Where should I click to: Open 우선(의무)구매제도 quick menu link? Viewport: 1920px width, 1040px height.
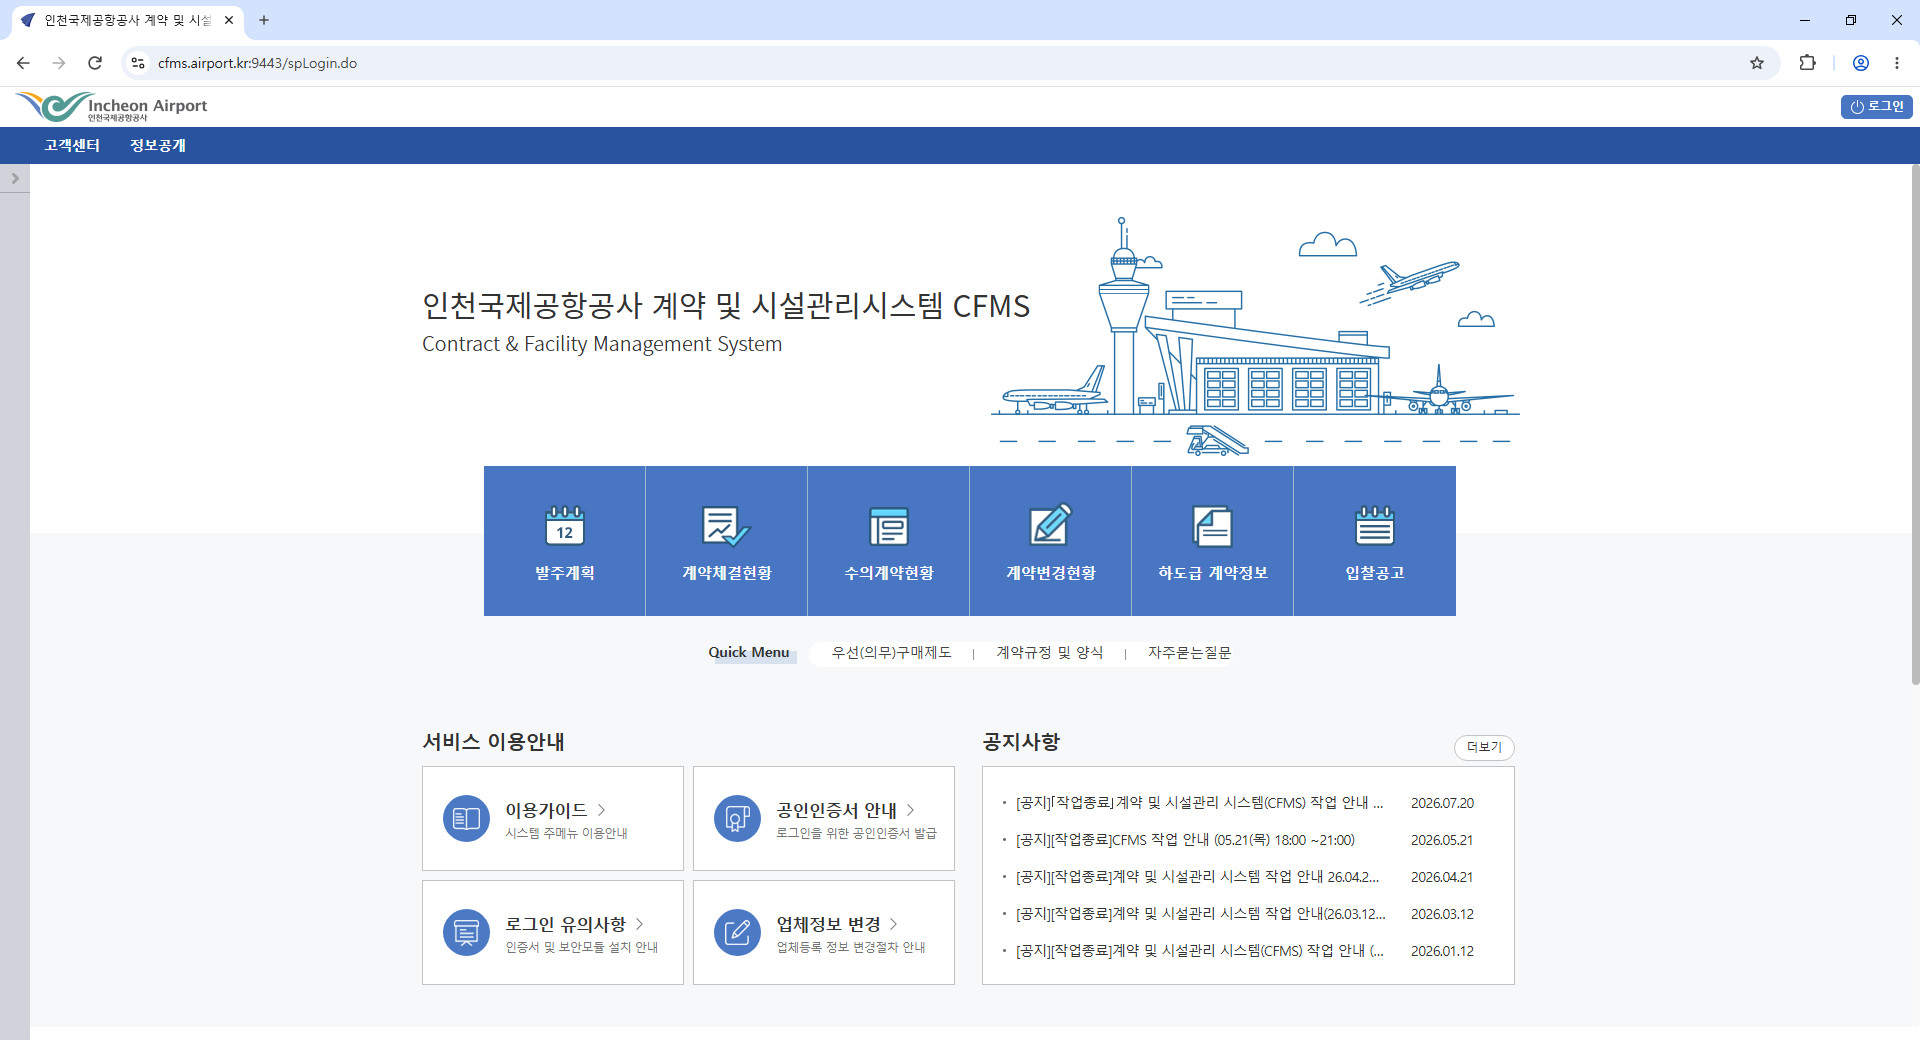pos(891,653)
